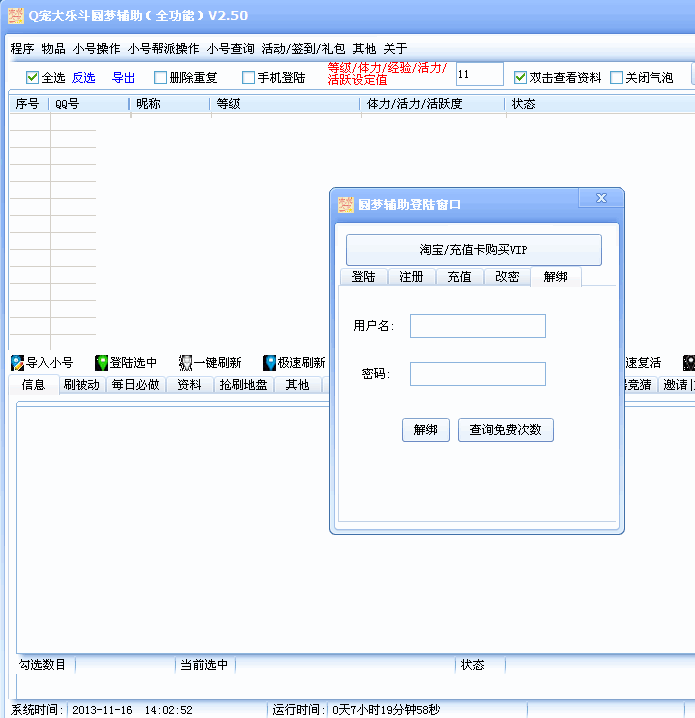The height and width of the screenshot is (718, 695).
Task: Click the 反选 link
Action: tap(83, 78)
